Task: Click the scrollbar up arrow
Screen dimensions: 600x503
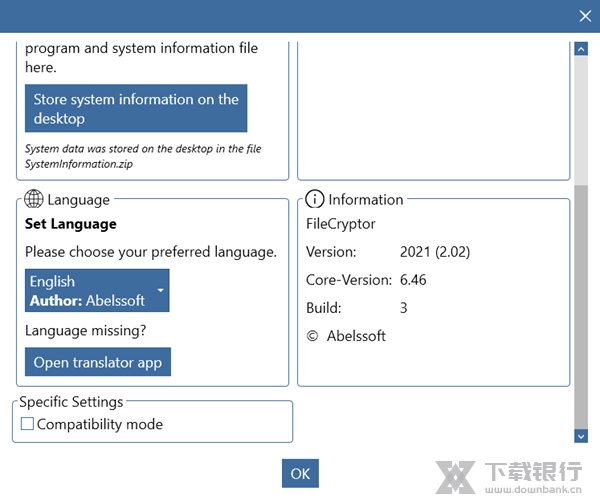Action: pyautogui.click(x=581, y=49)
